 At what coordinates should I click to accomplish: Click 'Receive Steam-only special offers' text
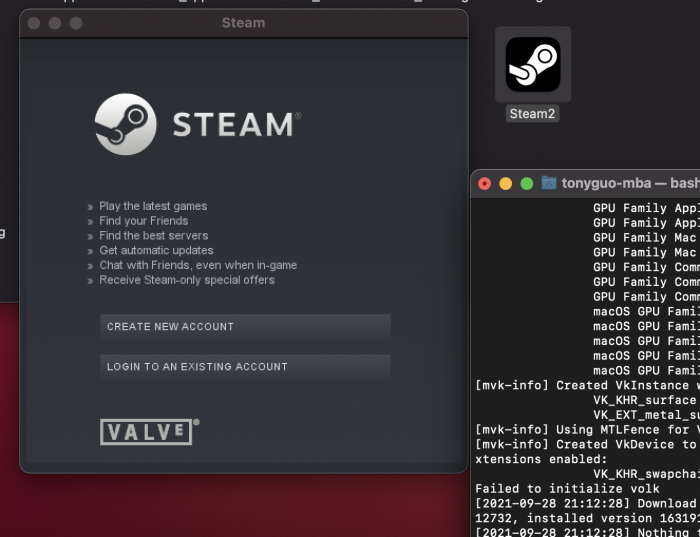pyautogui.click(x=187, y=280)
